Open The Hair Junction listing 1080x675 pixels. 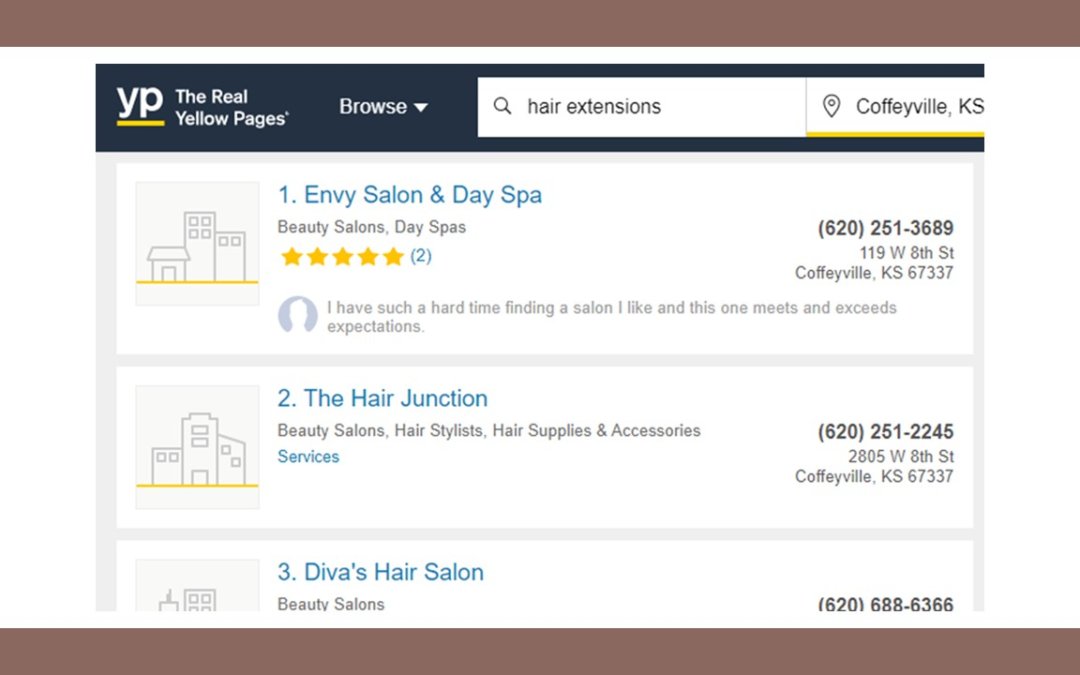pyautogui.click(x=382, y=399)
